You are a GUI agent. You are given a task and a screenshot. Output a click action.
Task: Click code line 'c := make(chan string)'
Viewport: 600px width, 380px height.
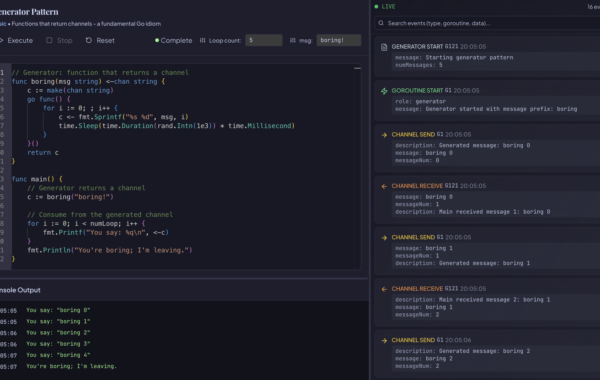70,90
